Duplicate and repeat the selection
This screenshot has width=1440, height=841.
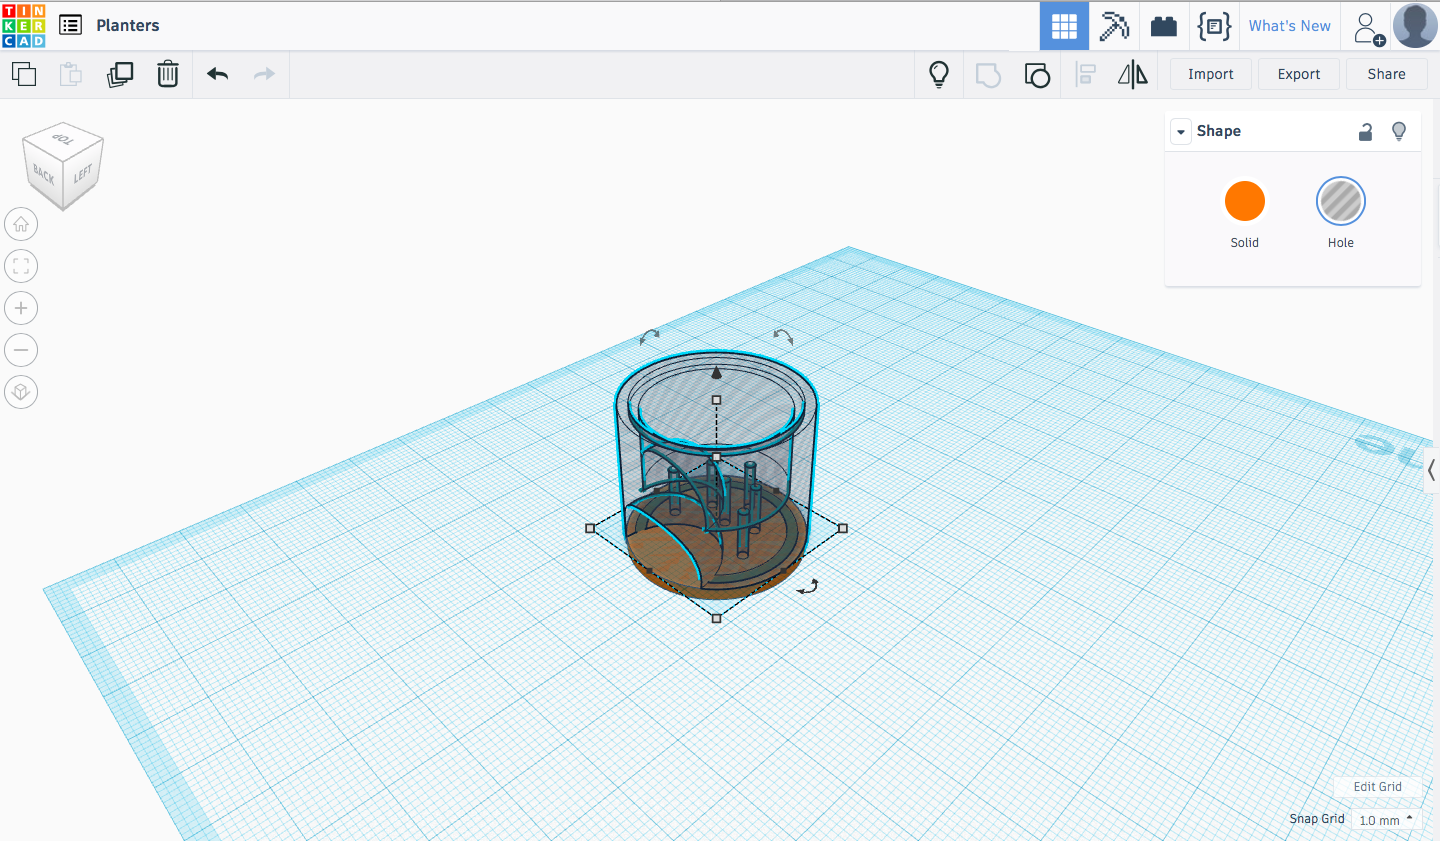[120, 74]
